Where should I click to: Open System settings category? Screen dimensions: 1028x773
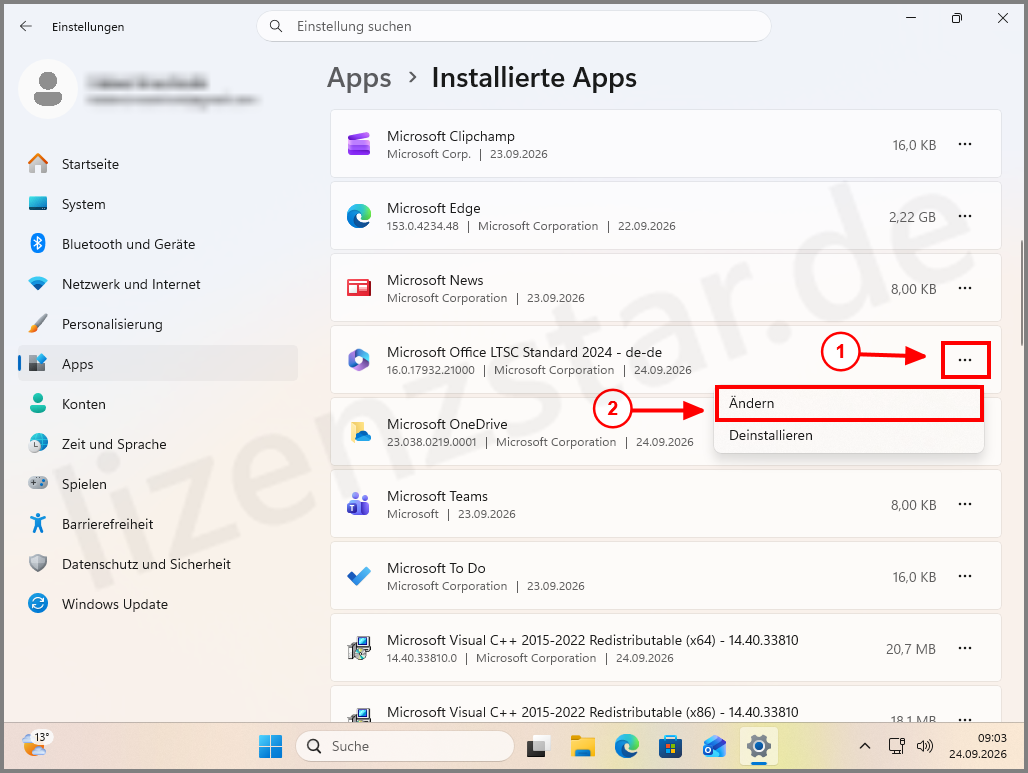(157, 204)
